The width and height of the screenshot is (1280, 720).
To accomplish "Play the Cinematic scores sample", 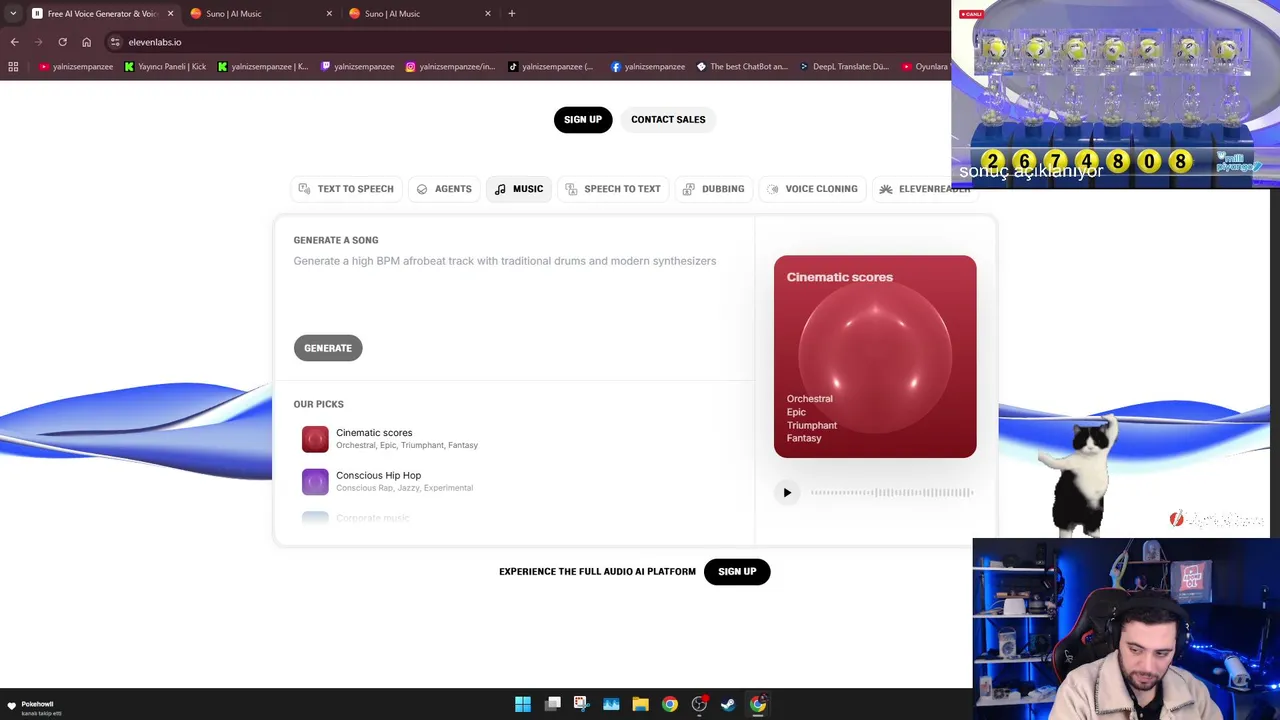I will point(787,492).
